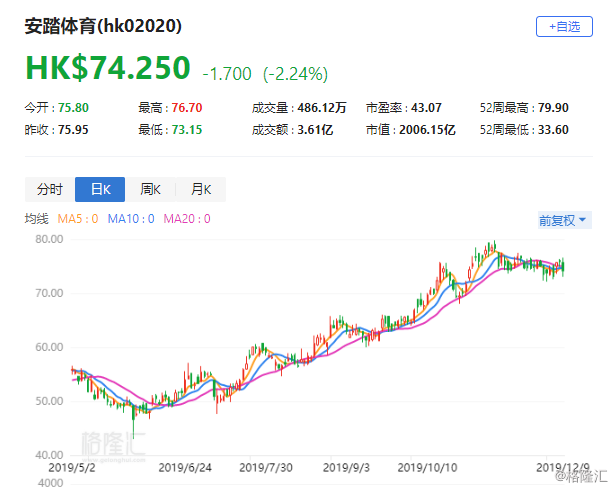Click the 最高 value 76.70
Image resolution: width=615 pixels, height=490 pixels.
187,107
